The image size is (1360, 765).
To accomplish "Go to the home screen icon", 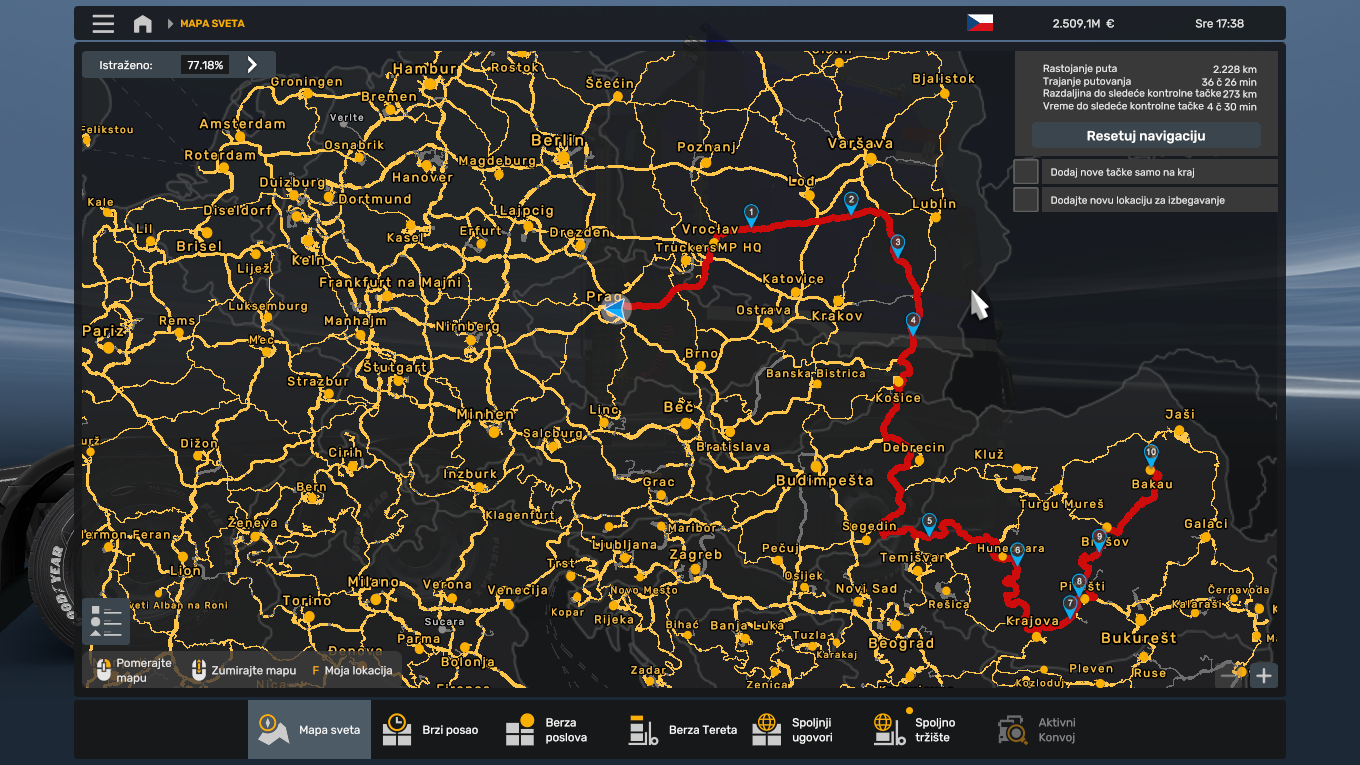I will pyautogui.click(x=143, y=23).
